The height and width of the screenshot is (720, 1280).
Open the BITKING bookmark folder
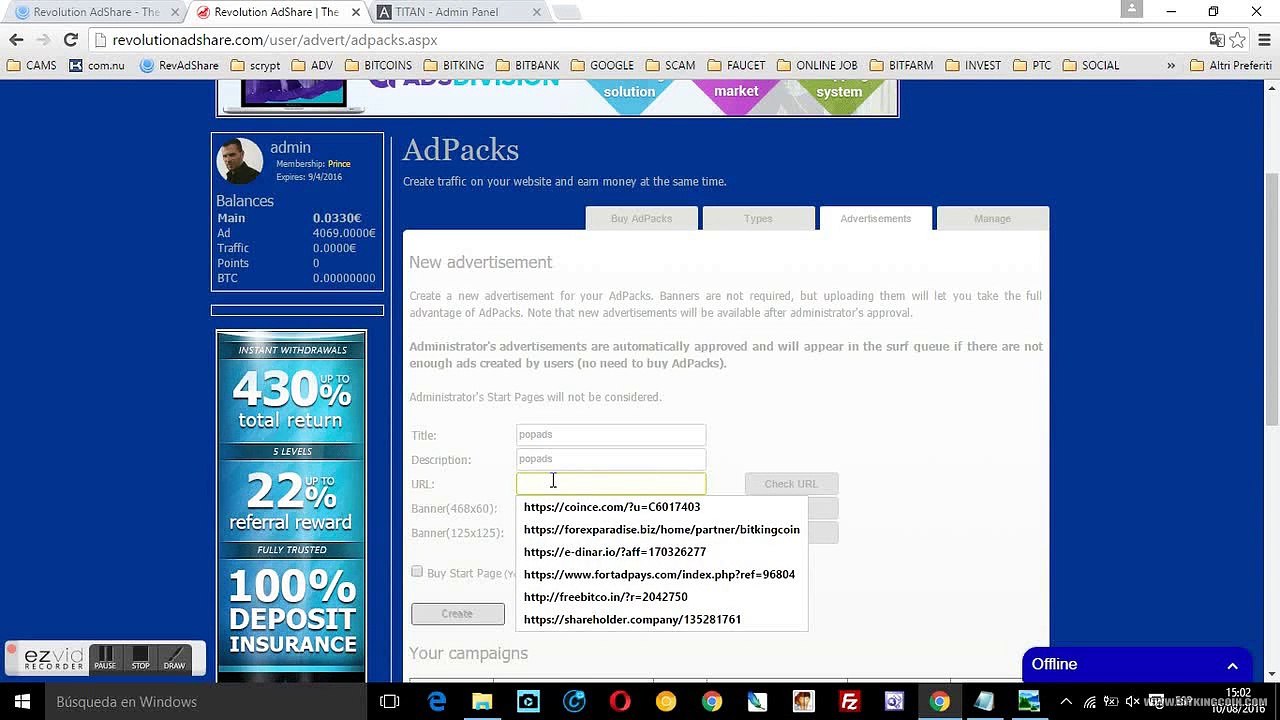click(x=454, y=65)
